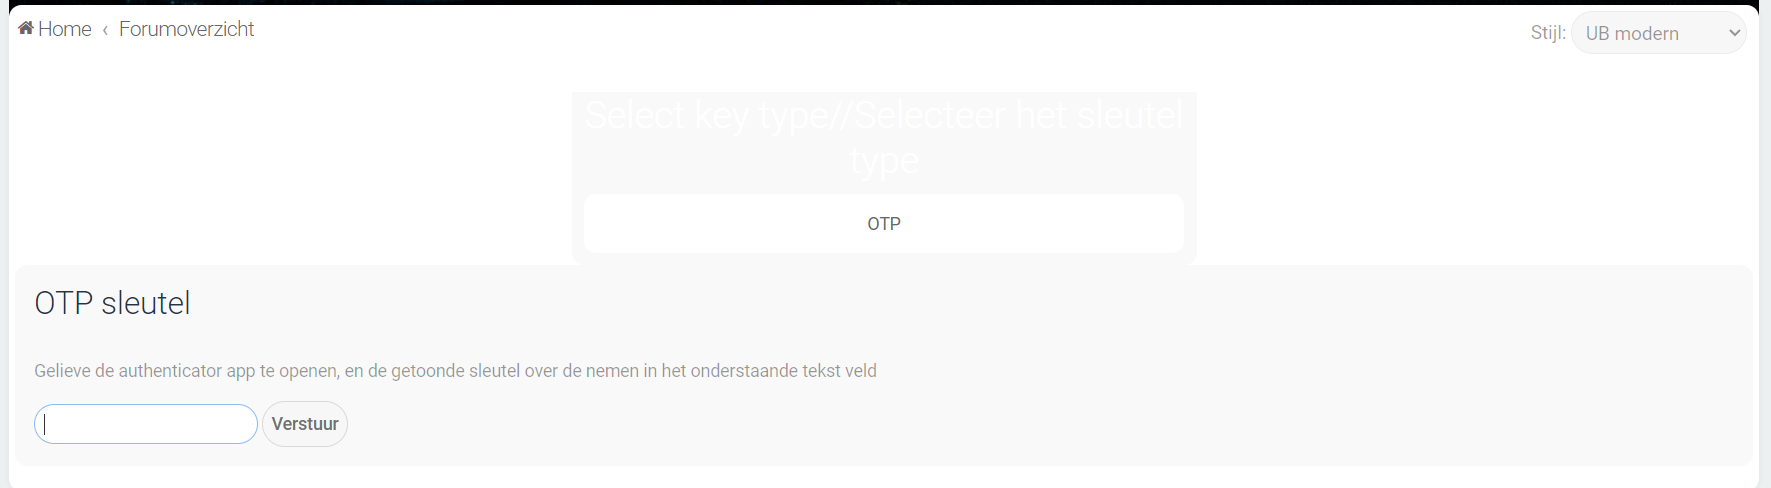Viewport: 1771px width, 488px height.
Task: Open the Stijl style dropdown
Action: (x=1658, y=34)
